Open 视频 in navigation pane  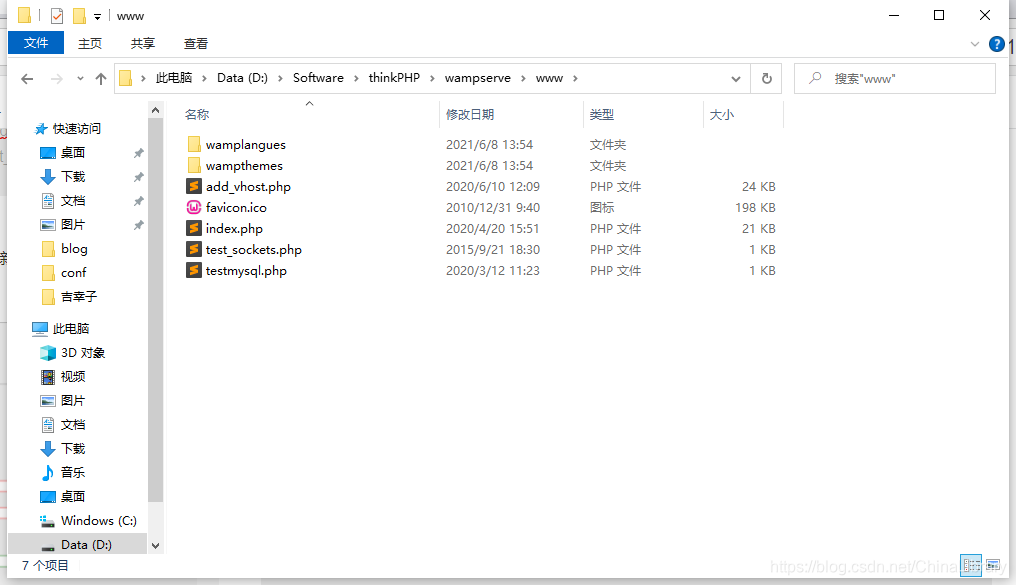click(x=73, y=376)
